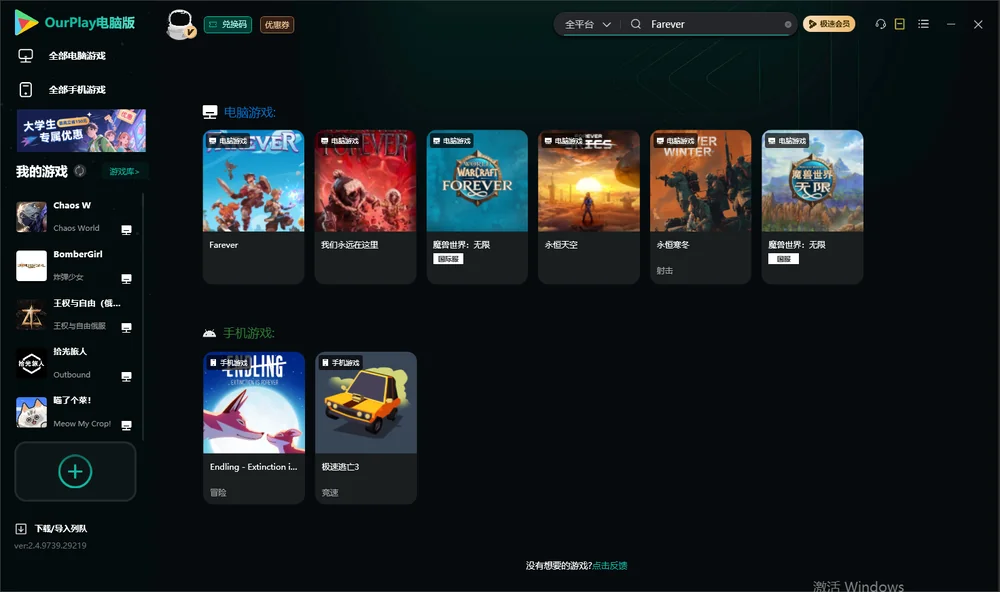Screen dimensions: 1000x592
Task: Open the user avatar profile
Action: pyautogui.click(x=180, y=24)
